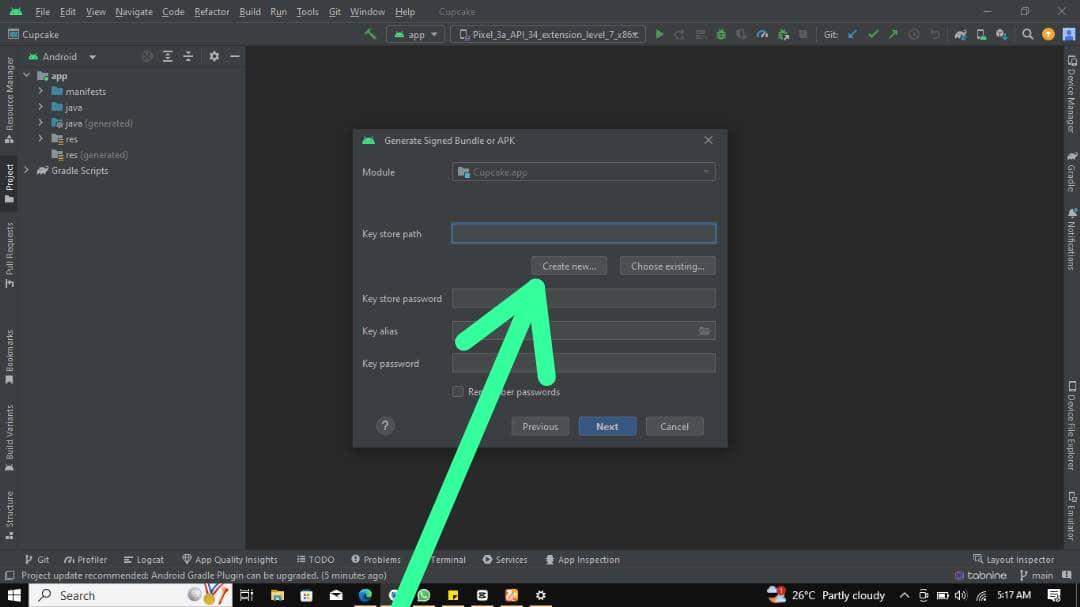Screen dimensions: 1080x607
Task: Click the Git update project arrow
Action: point(852,34)
